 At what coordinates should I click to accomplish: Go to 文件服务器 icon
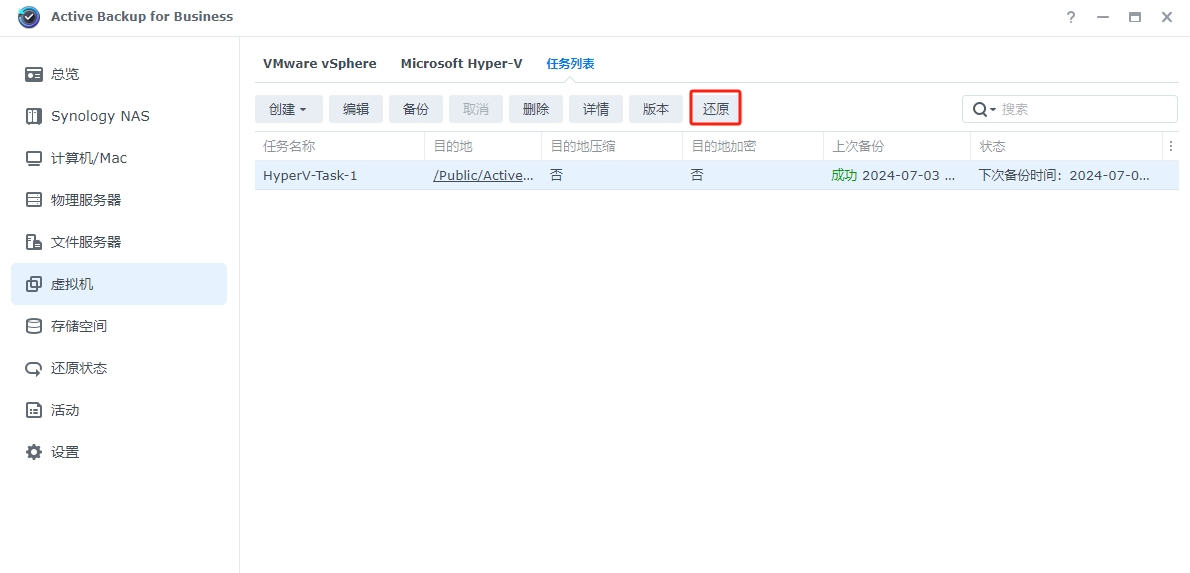pos(34,242)
